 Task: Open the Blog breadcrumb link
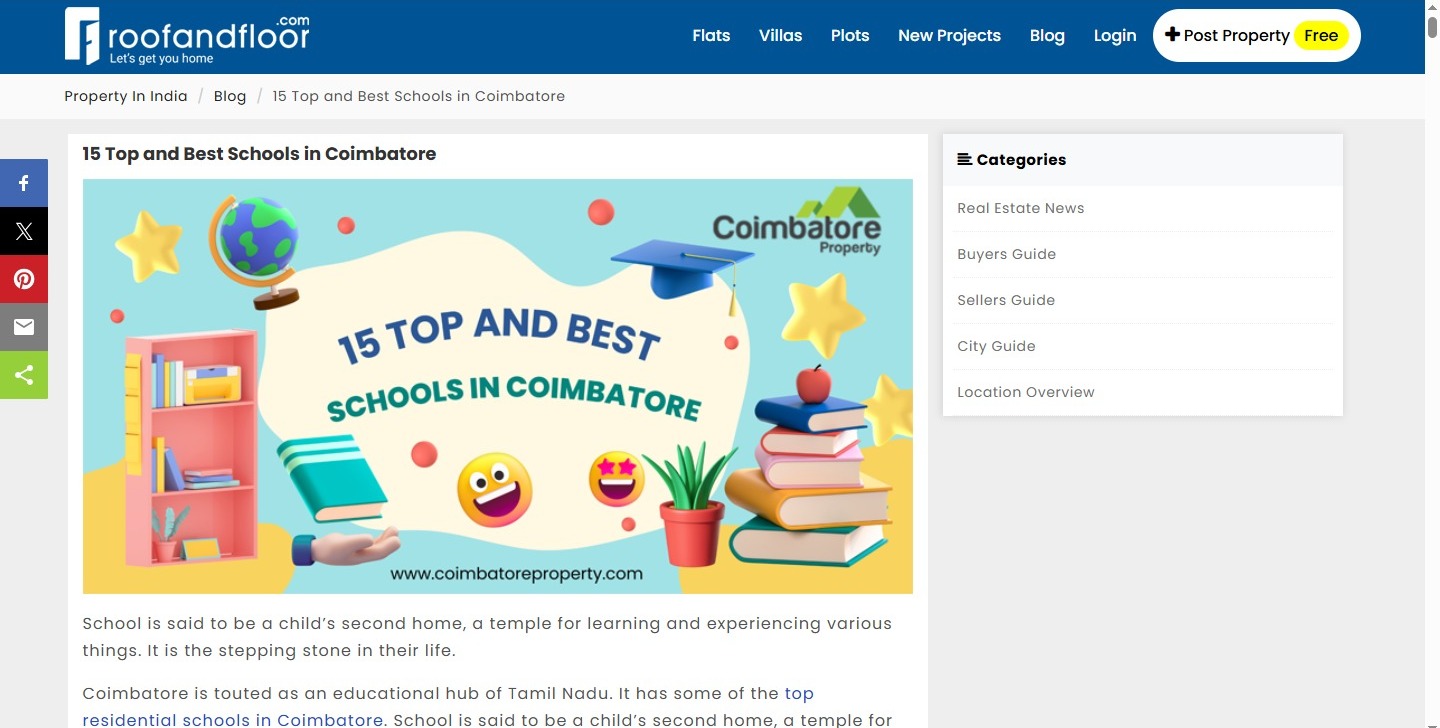230,96
